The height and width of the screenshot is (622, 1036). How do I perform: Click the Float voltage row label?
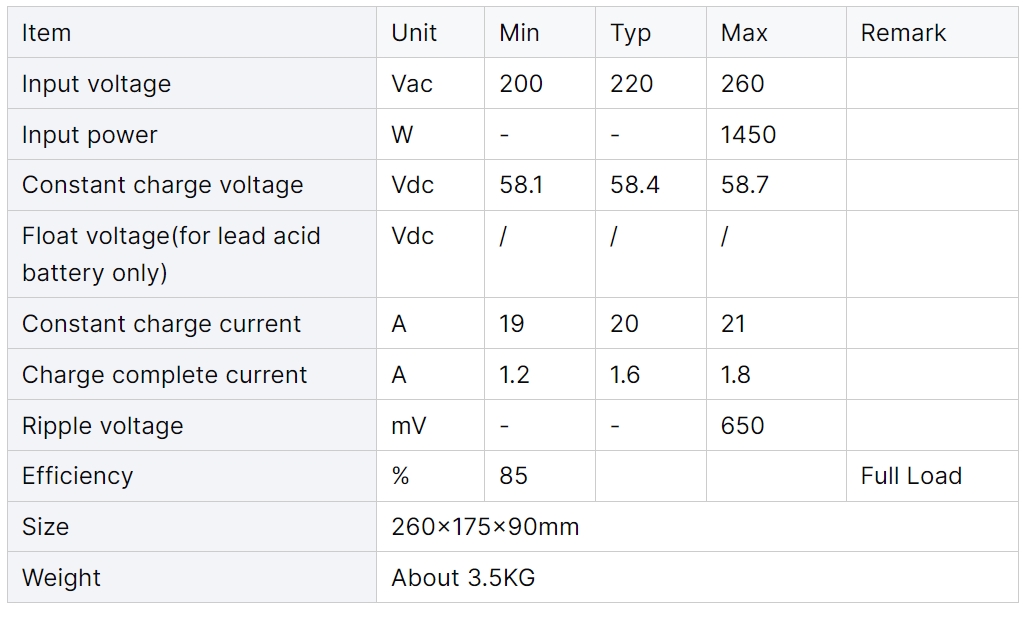(171, 254)
